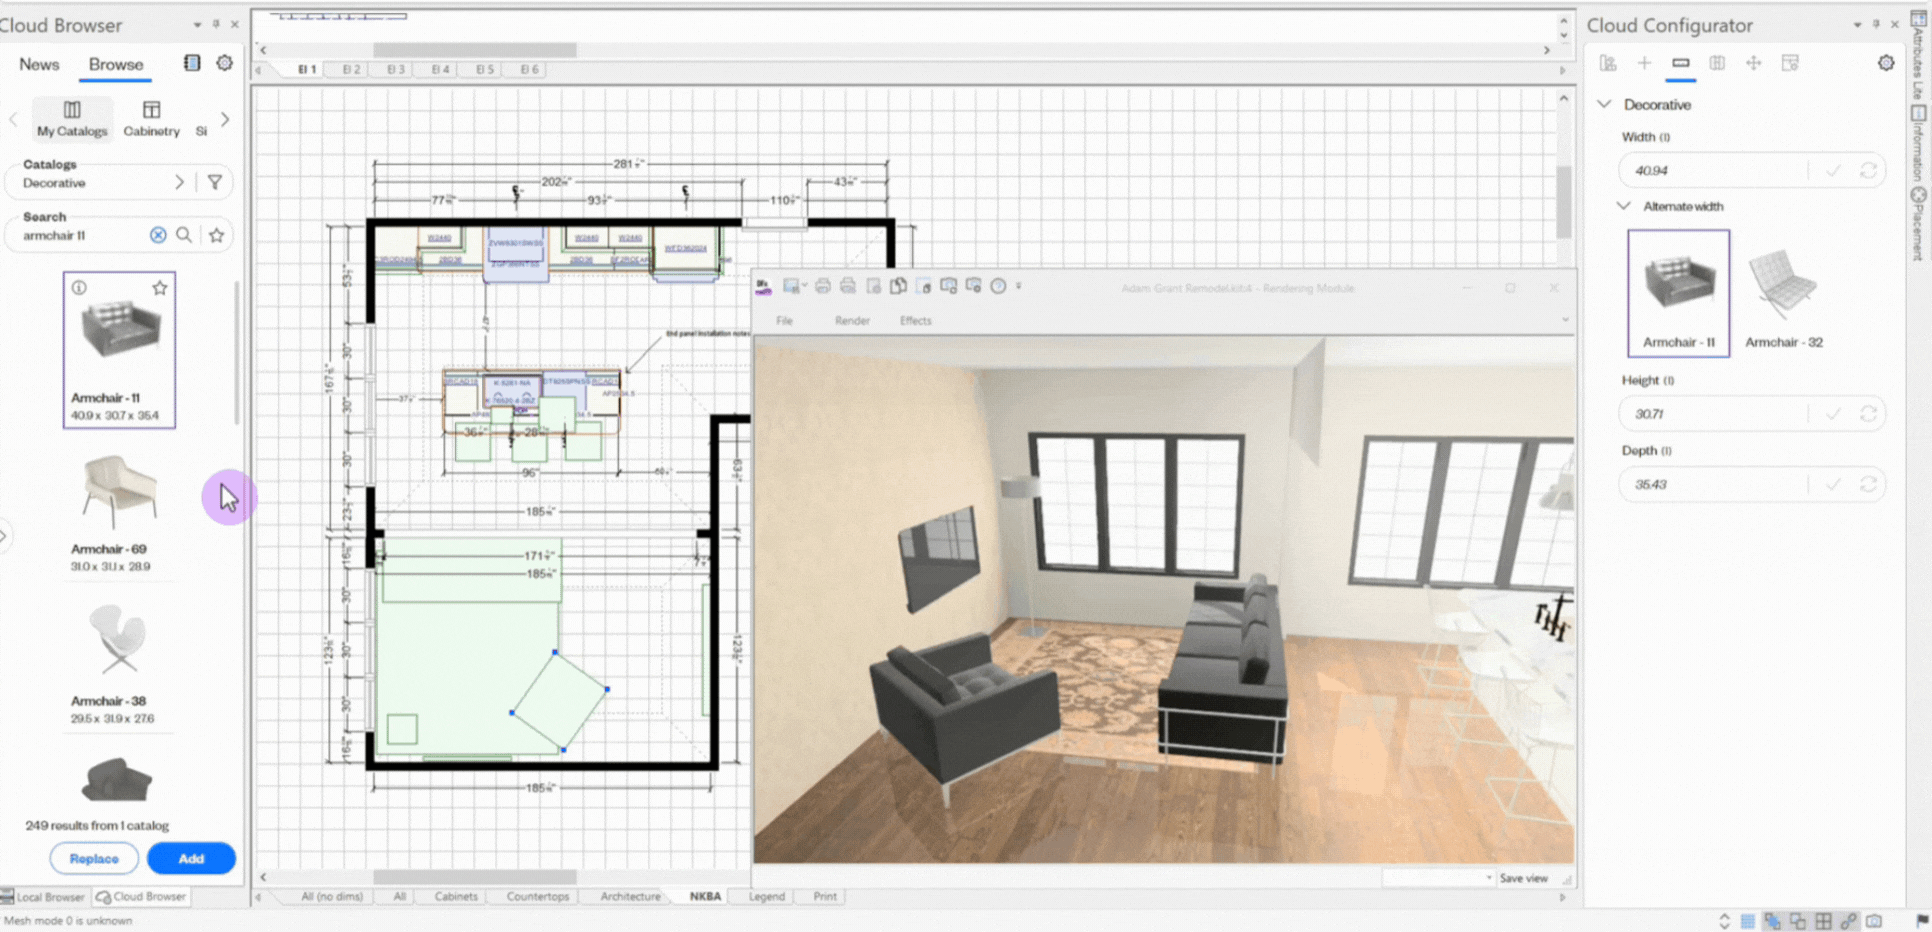Click horizontal scrollbar below floor plan
This screenshot has height=932, width=1932.
[x=475, y=877]
